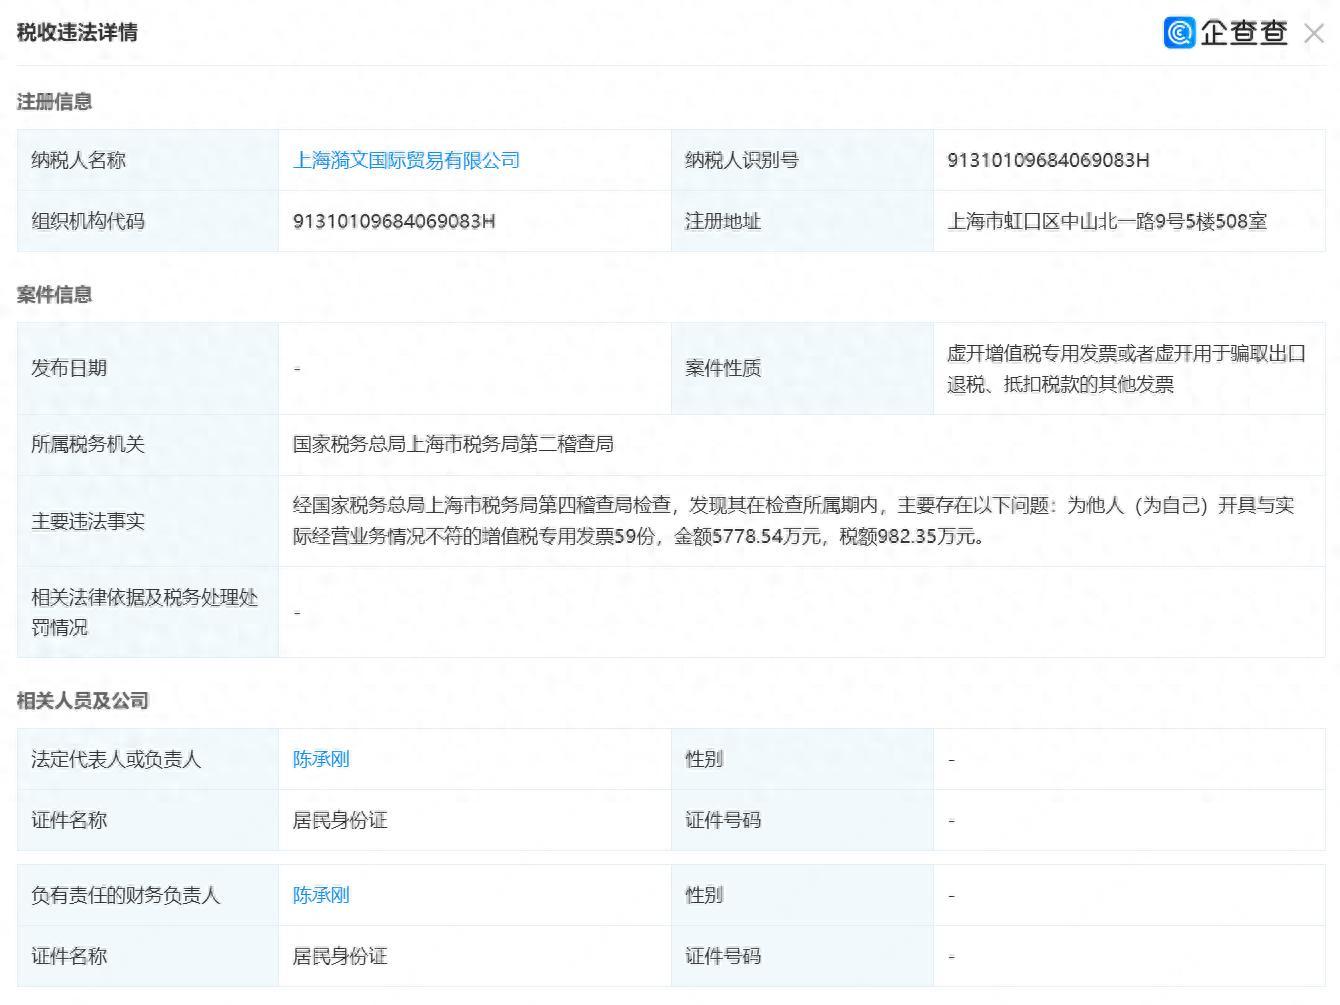Click the 注册信息 section heading

[x=54, y=101]
